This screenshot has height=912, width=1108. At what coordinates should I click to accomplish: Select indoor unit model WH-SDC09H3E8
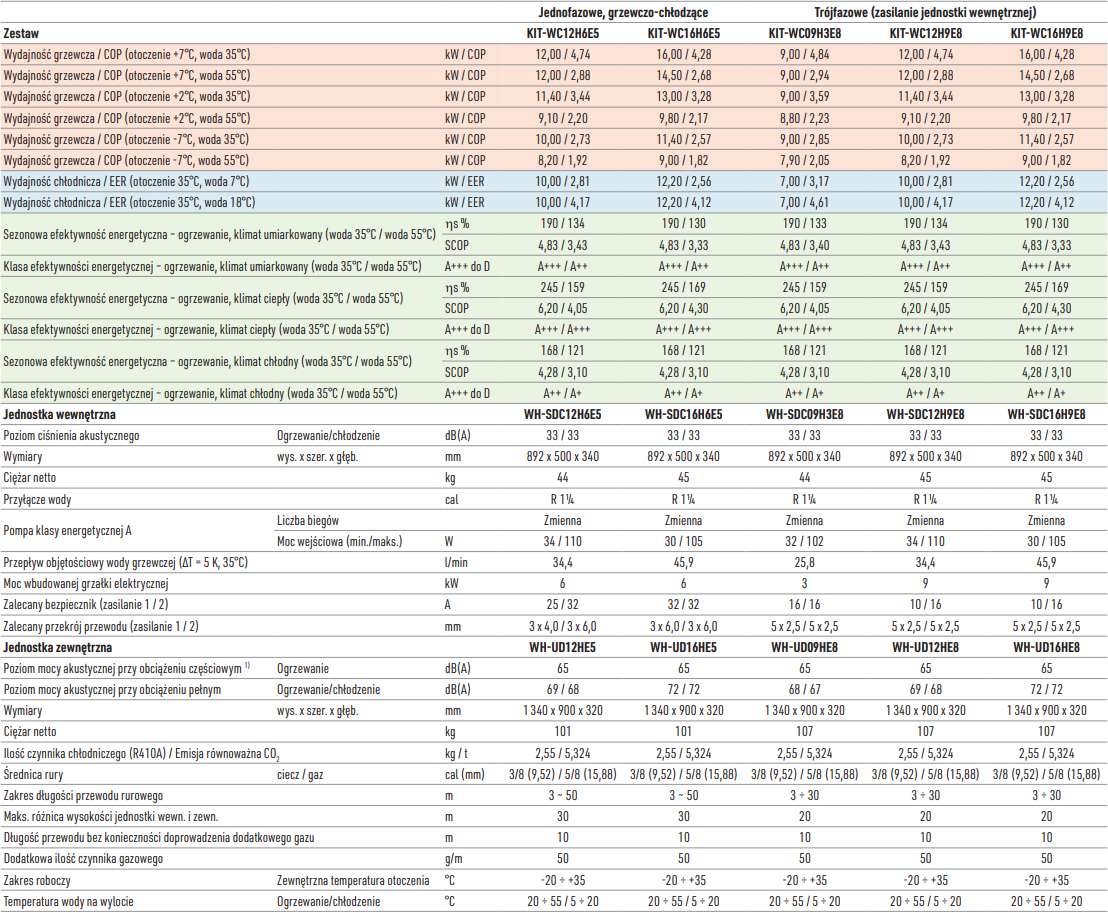[x=804, y=415]
